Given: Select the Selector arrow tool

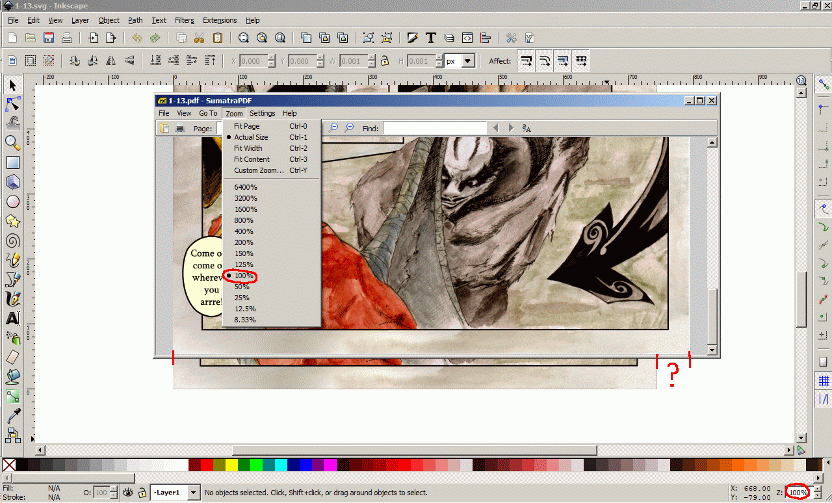Looking at the screenshot, I should pos(13,85).
